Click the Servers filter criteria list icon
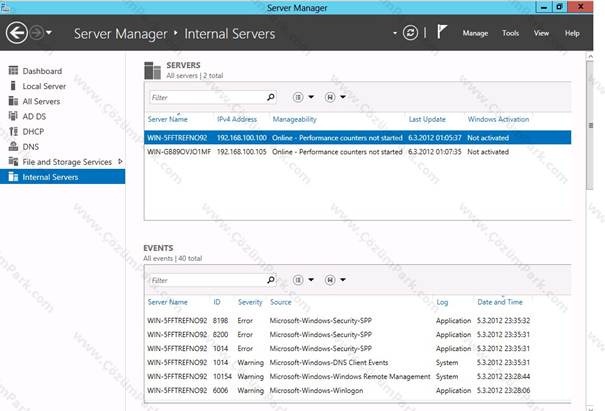The height and width of the screenshot is (411, 605). [x=298, y=97]
